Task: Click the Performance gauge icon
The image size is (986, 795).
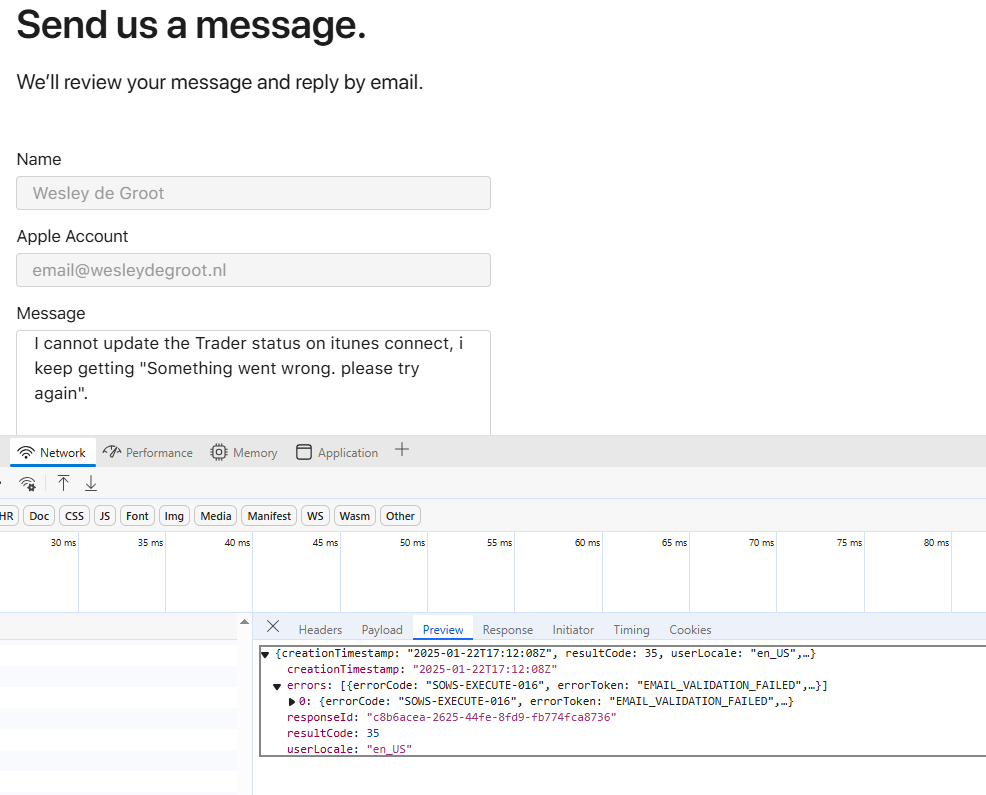Action: 112,452
